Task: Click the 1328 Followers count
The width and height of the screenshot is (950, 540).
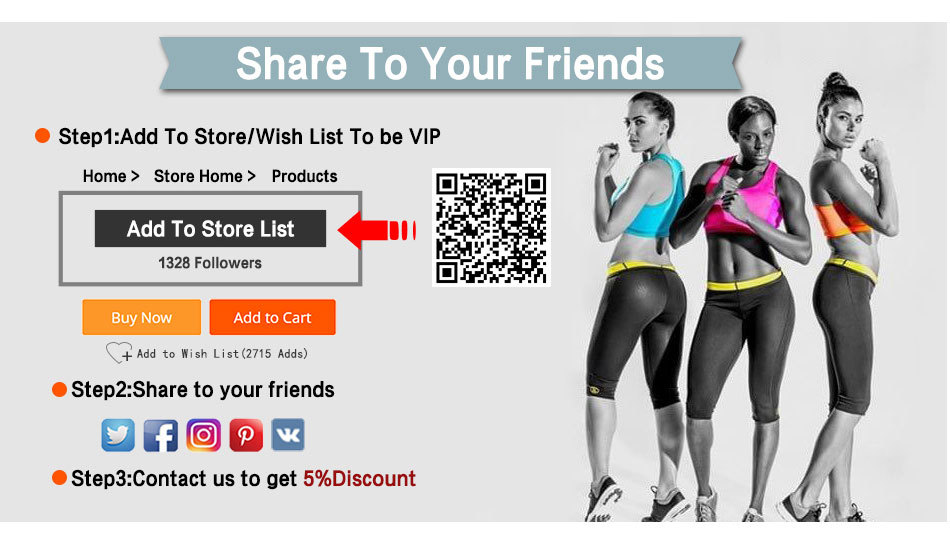Action: click(x=210, y=263)
